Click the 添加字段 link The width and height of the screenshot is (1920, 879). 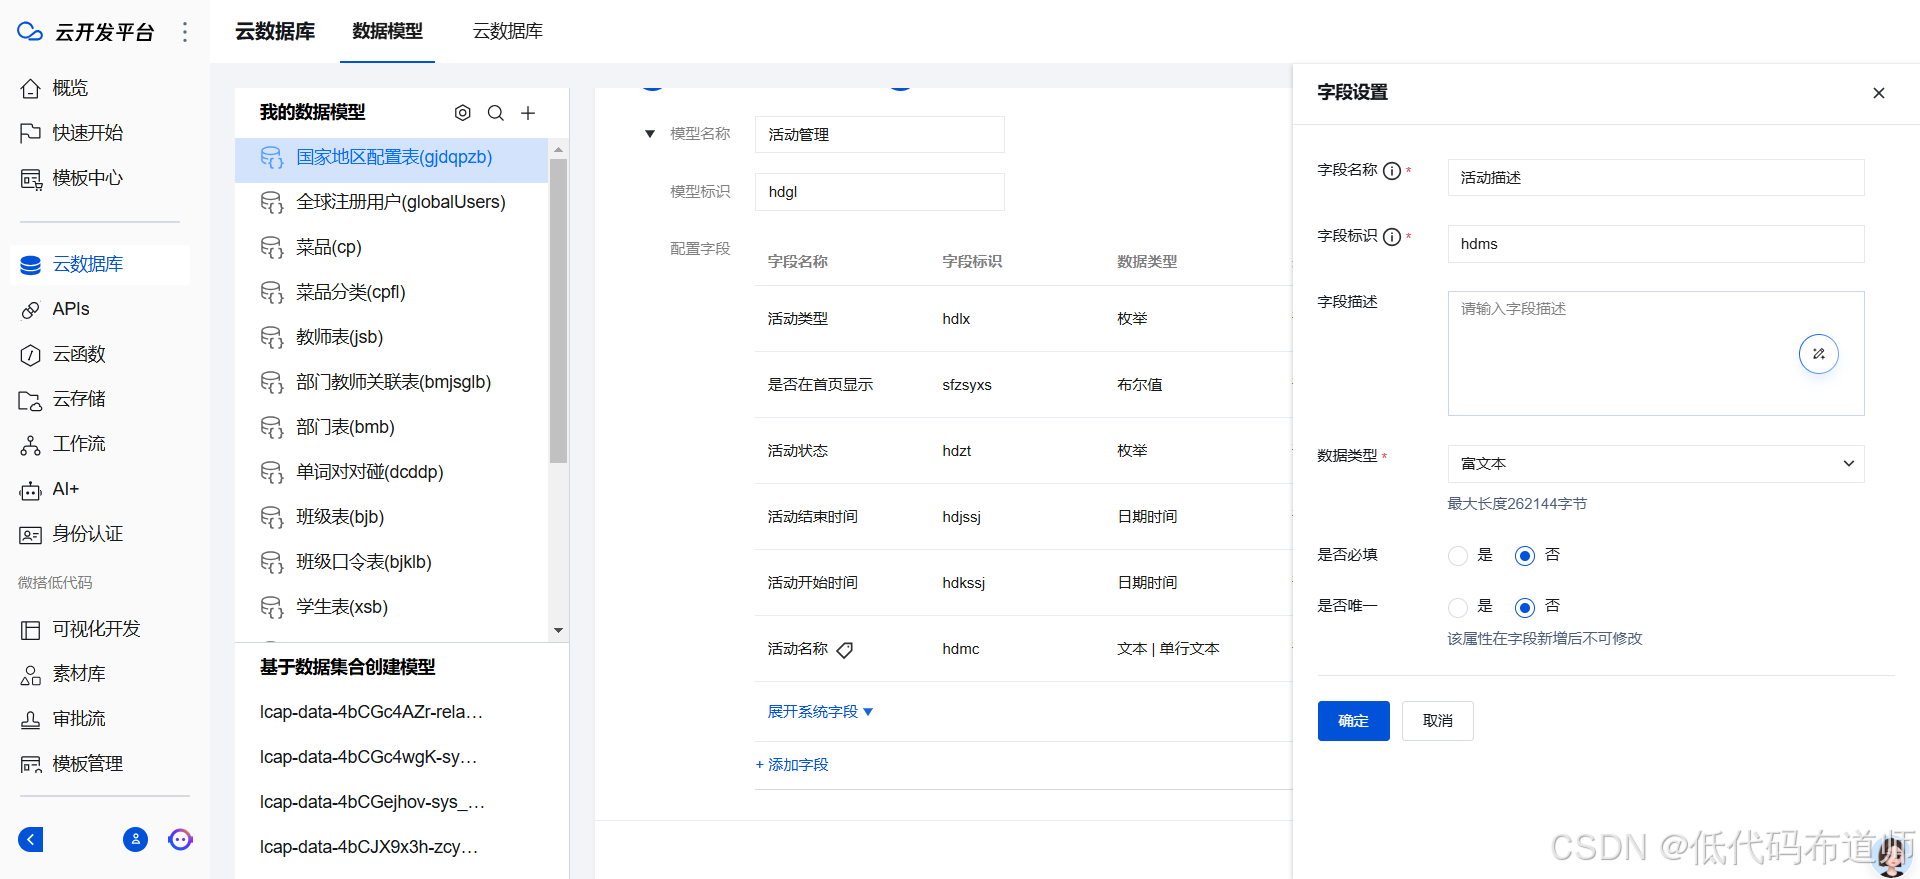coord(792,765)
